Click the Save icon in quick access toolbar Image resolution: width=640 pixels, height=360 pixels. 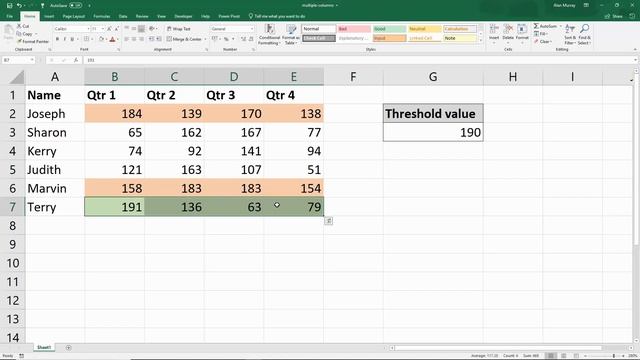click(x=9, y=5)
